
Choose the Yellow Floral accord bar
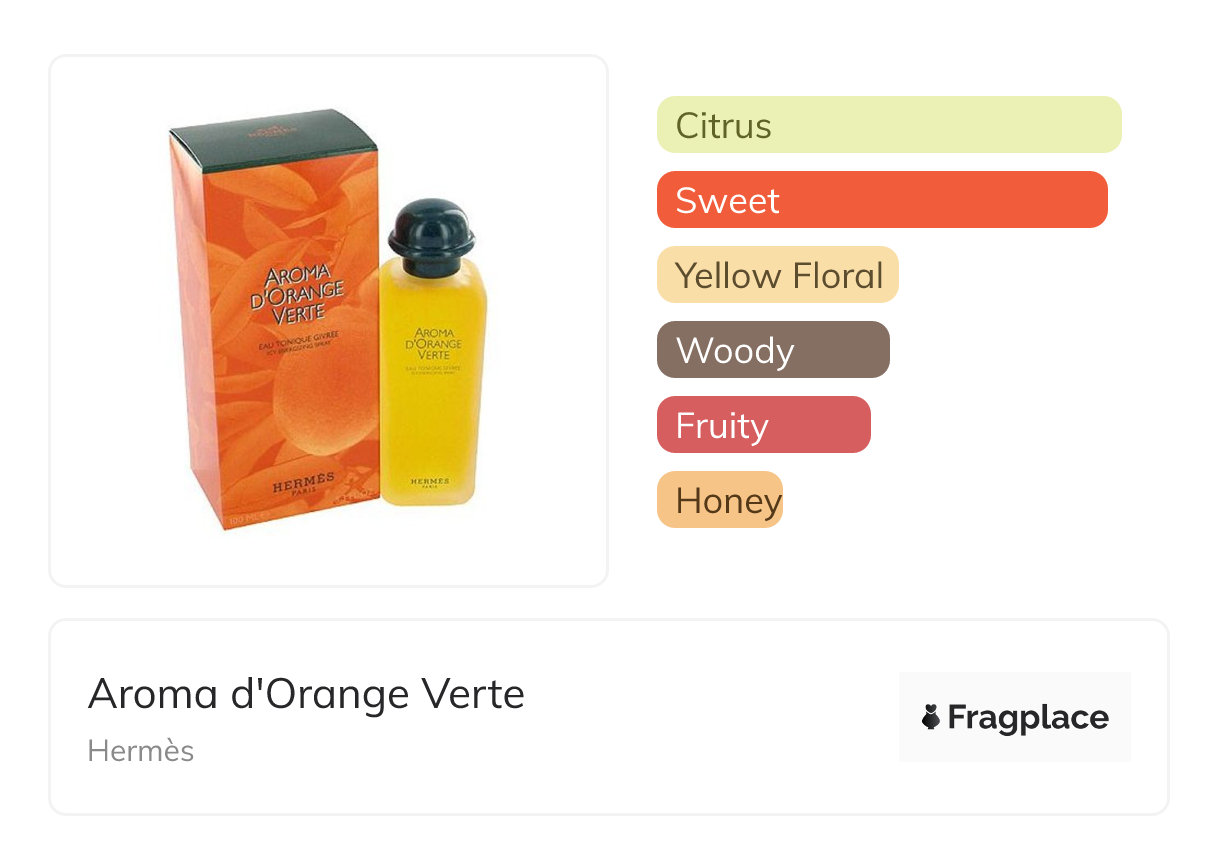pos(777,275)
